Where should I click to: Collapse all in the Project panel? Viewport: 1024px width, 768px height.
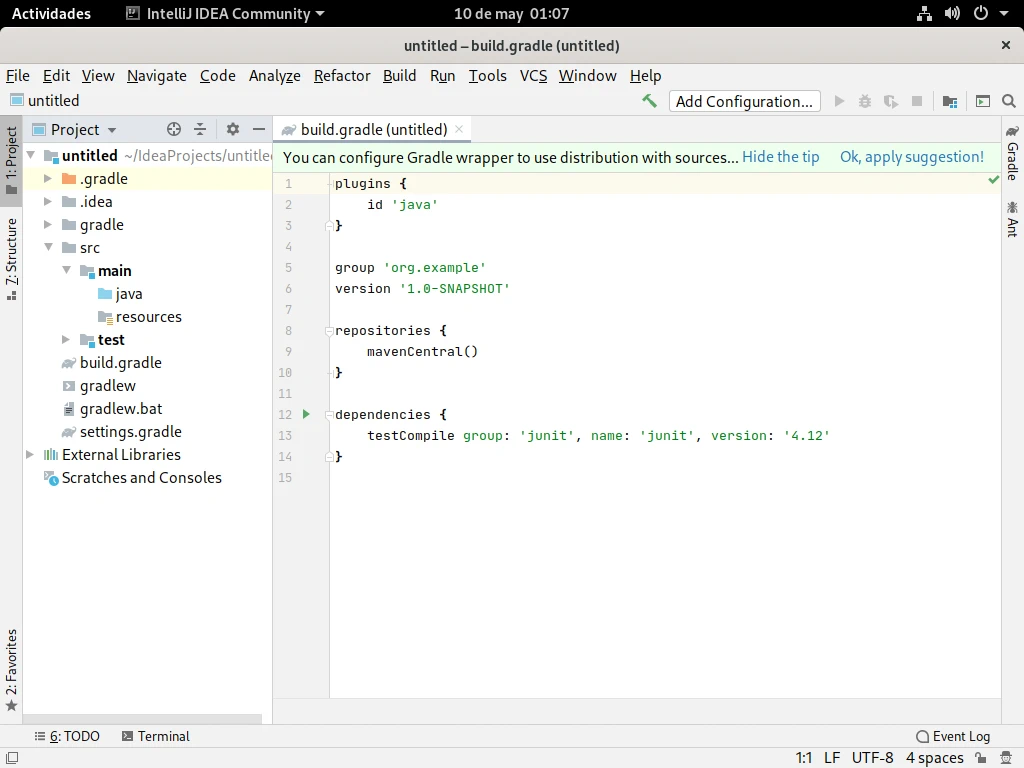[x=200, y=129]
